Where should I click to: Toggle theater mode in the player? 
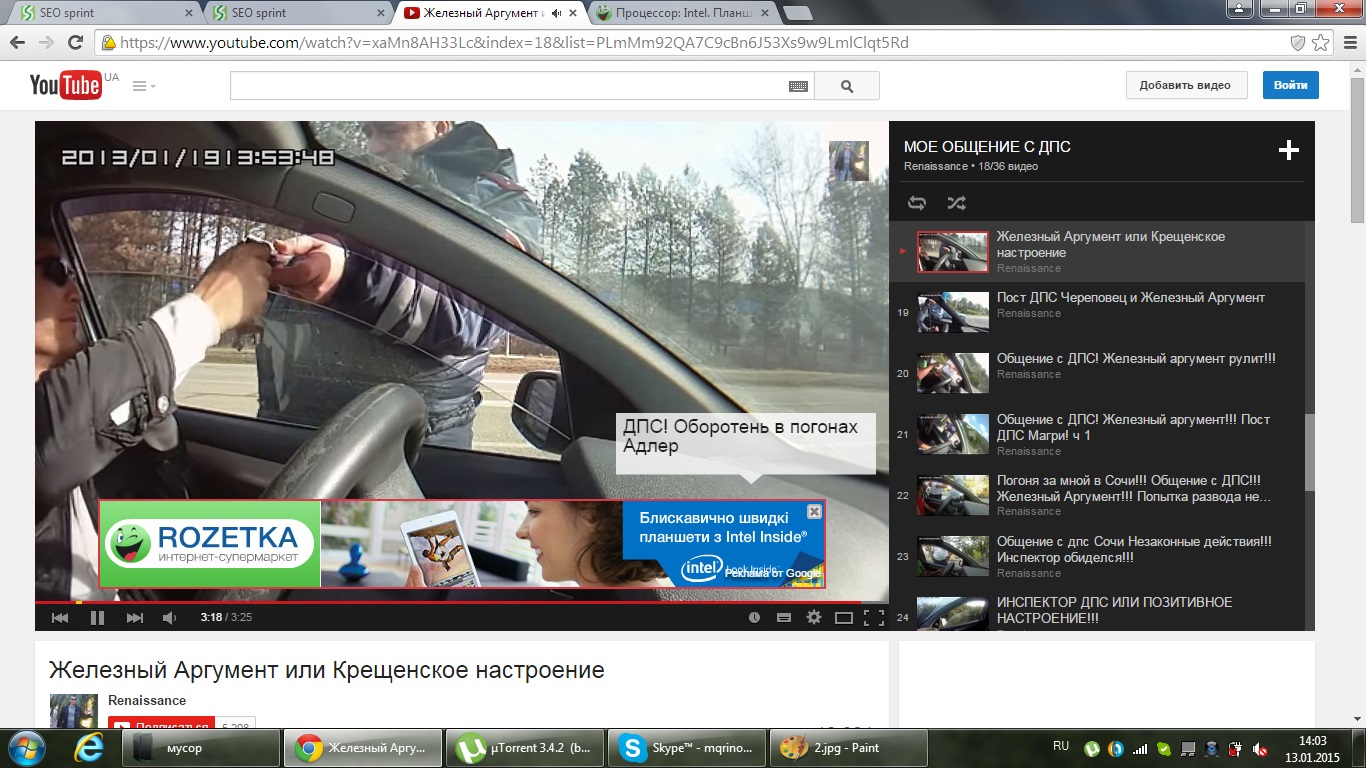[844, 618]
